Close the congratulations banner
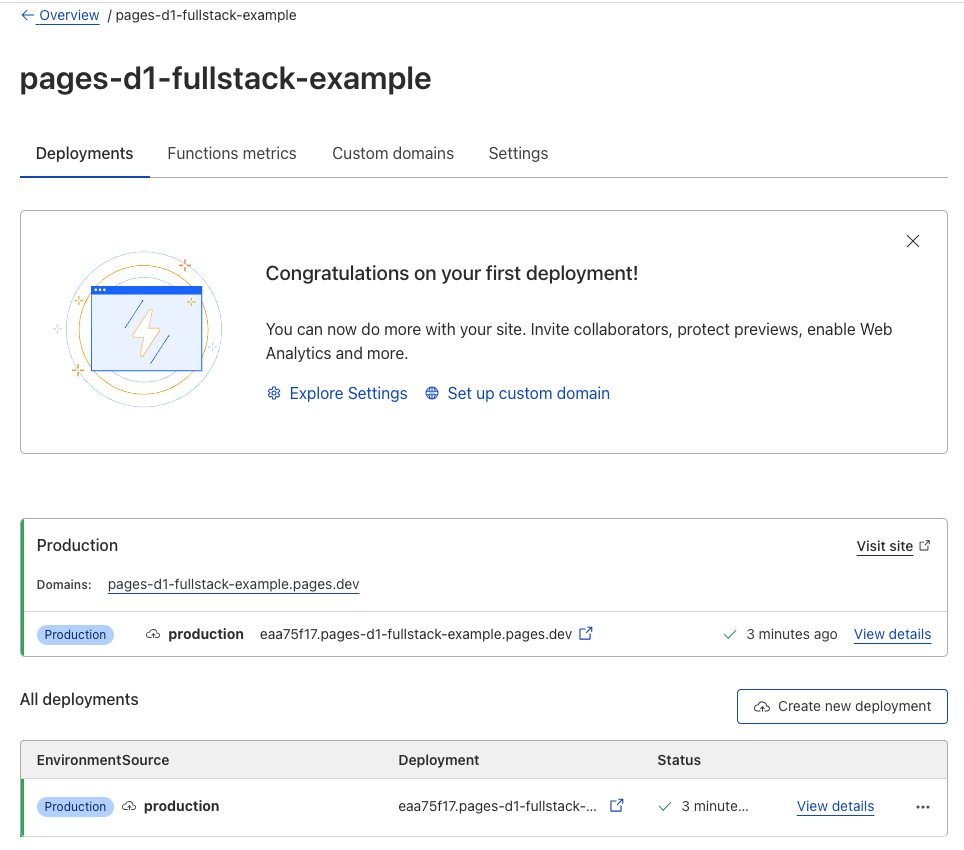 912,241
